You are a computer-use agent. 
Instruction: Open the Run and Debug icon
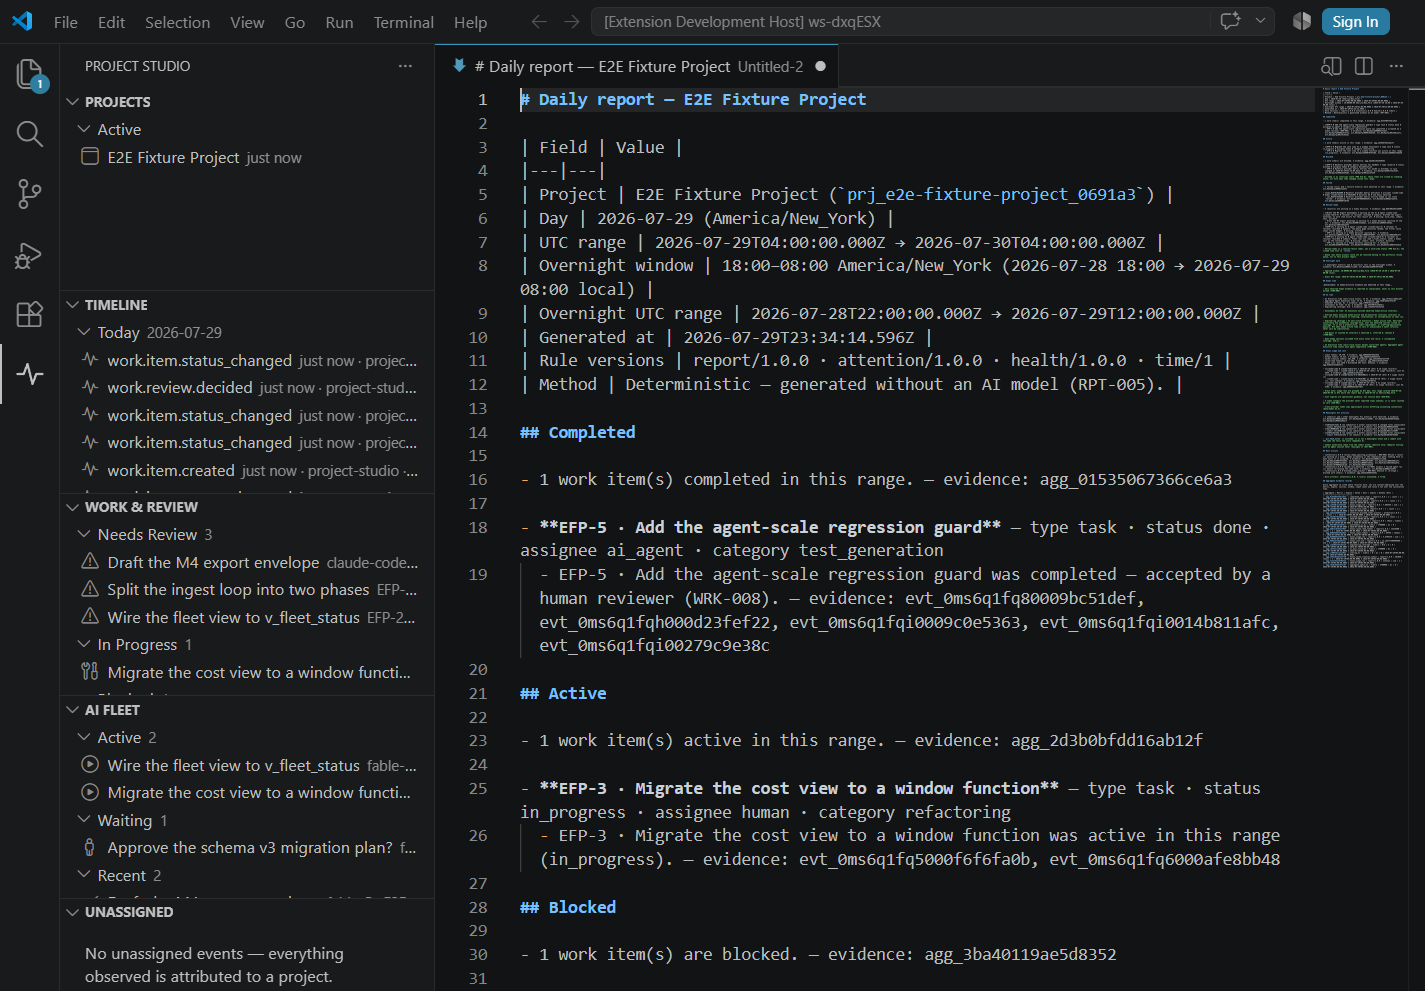click(x=30, y=255)
